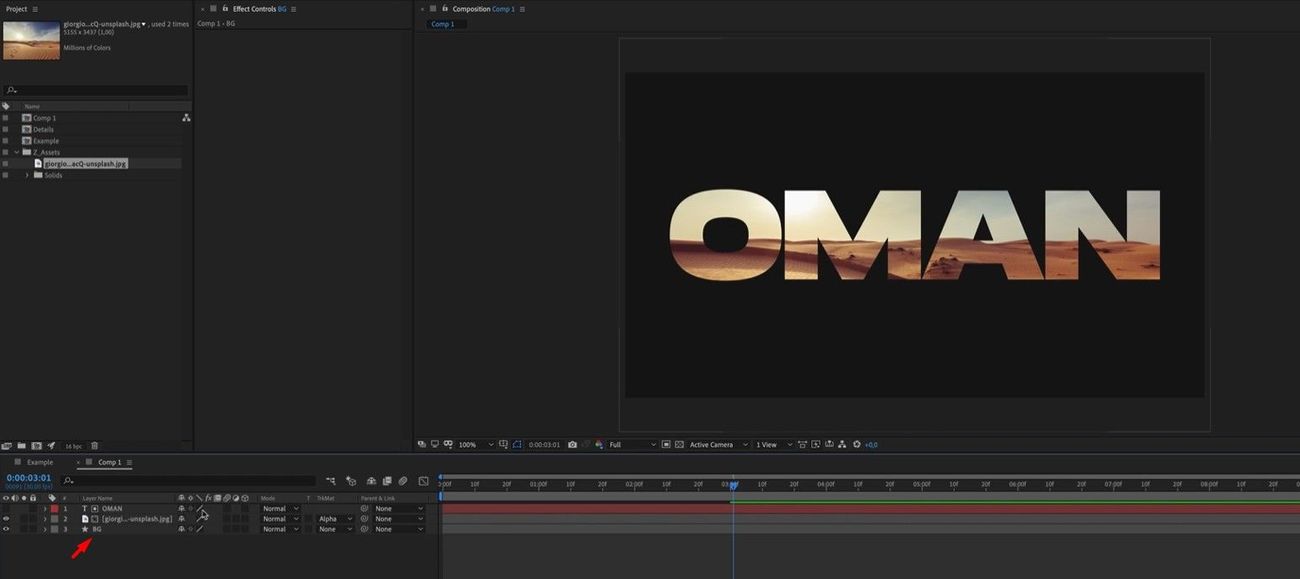Image resolution: width=1300 pixels, height=579 pixels.
Task: Select the Comp 1 tab in viewer
Action: coord(442,24)
